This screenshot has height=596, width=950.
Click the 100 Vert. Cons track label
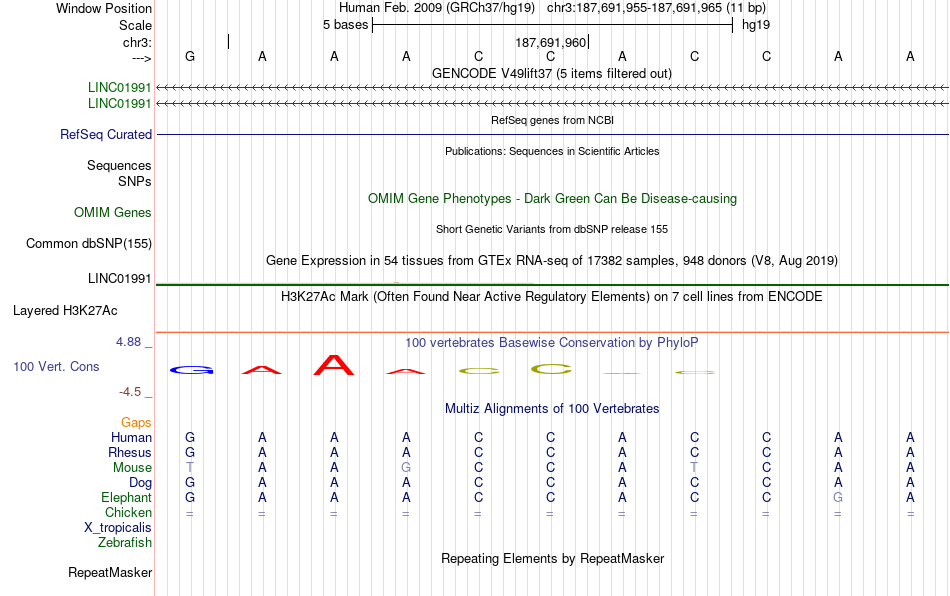tap(56, 366)
